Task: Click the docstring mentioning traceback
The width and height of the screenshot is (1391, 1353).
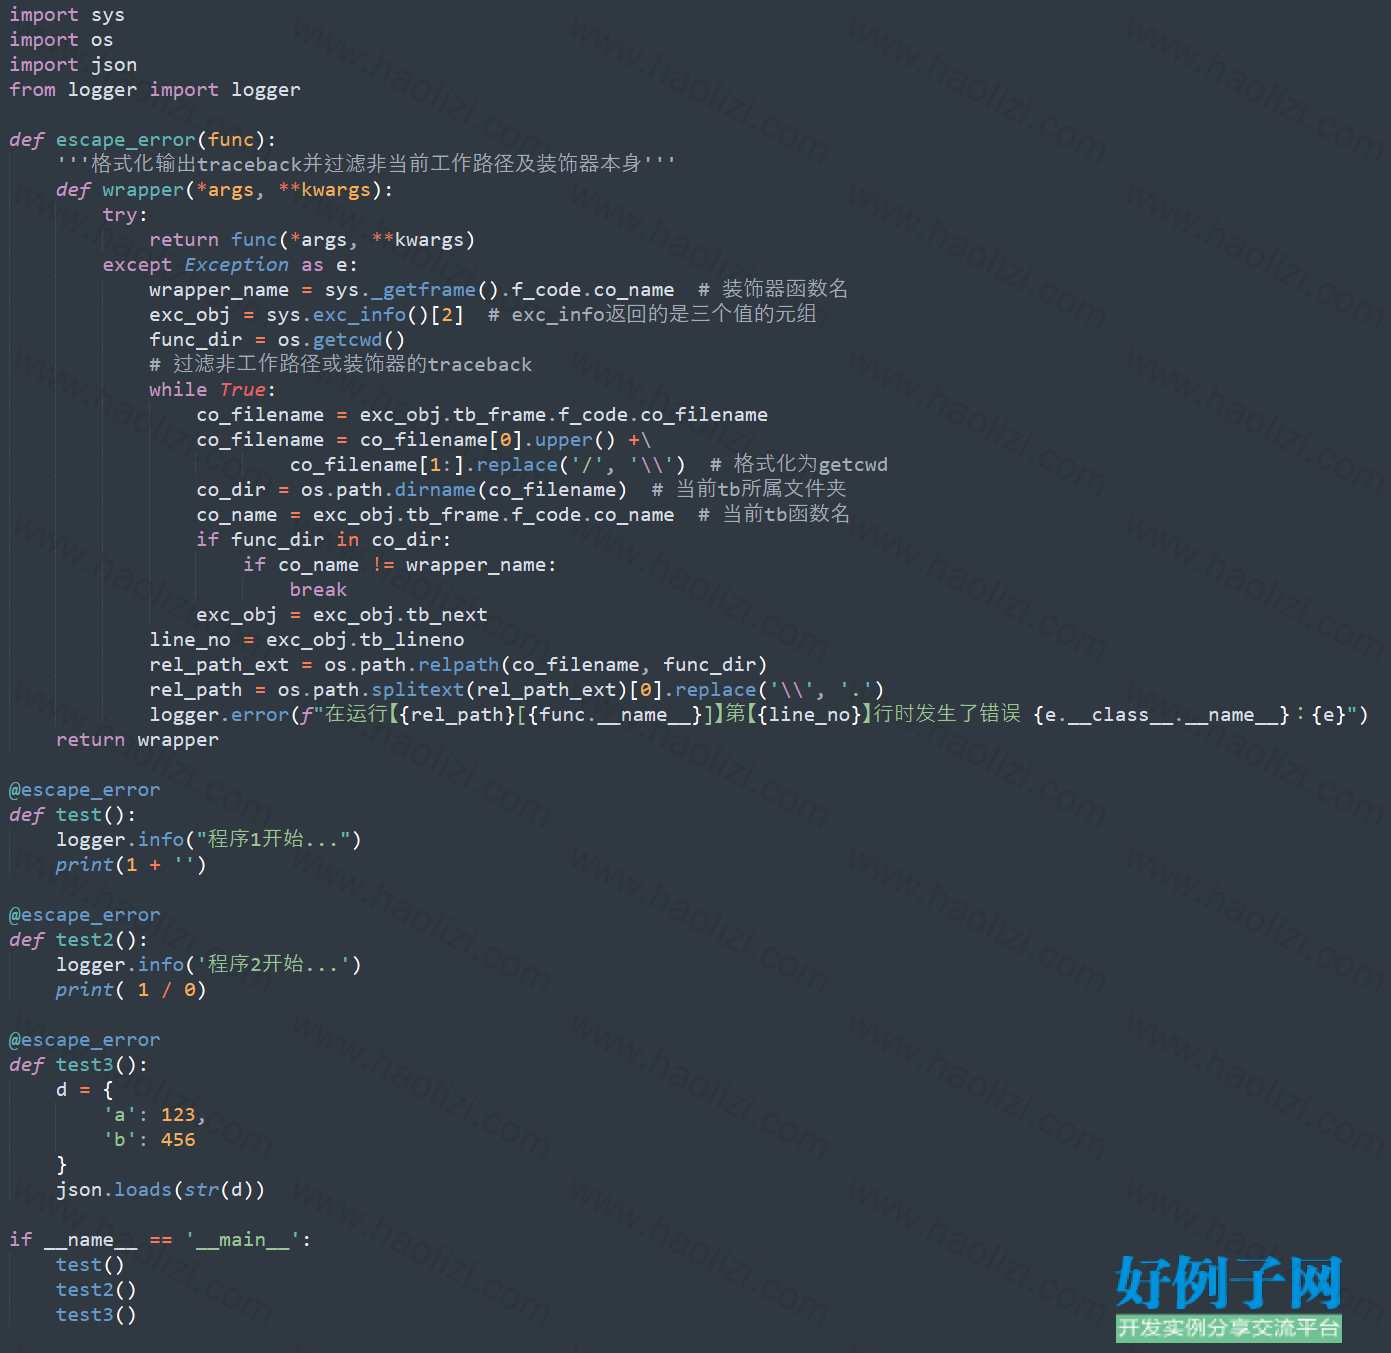Action: pyautogui.click(x=366, y=164)
